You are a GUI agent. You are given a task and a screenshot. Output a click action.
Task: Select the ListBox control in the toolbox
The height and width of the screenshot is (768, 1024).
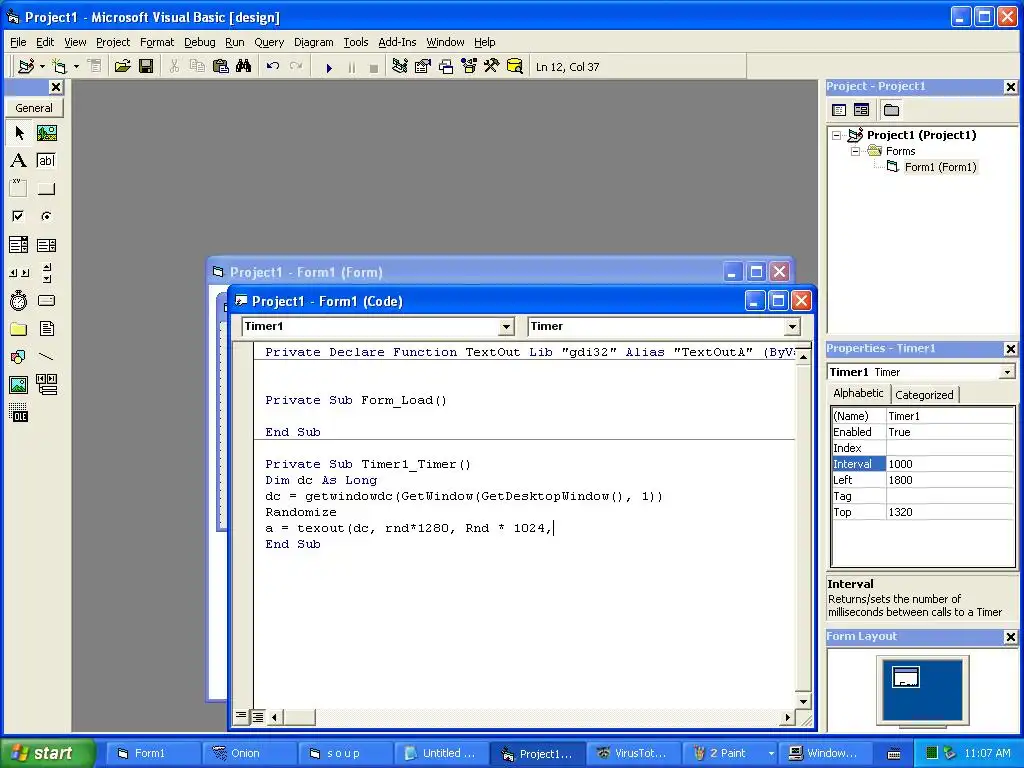(x=46, y=245)
